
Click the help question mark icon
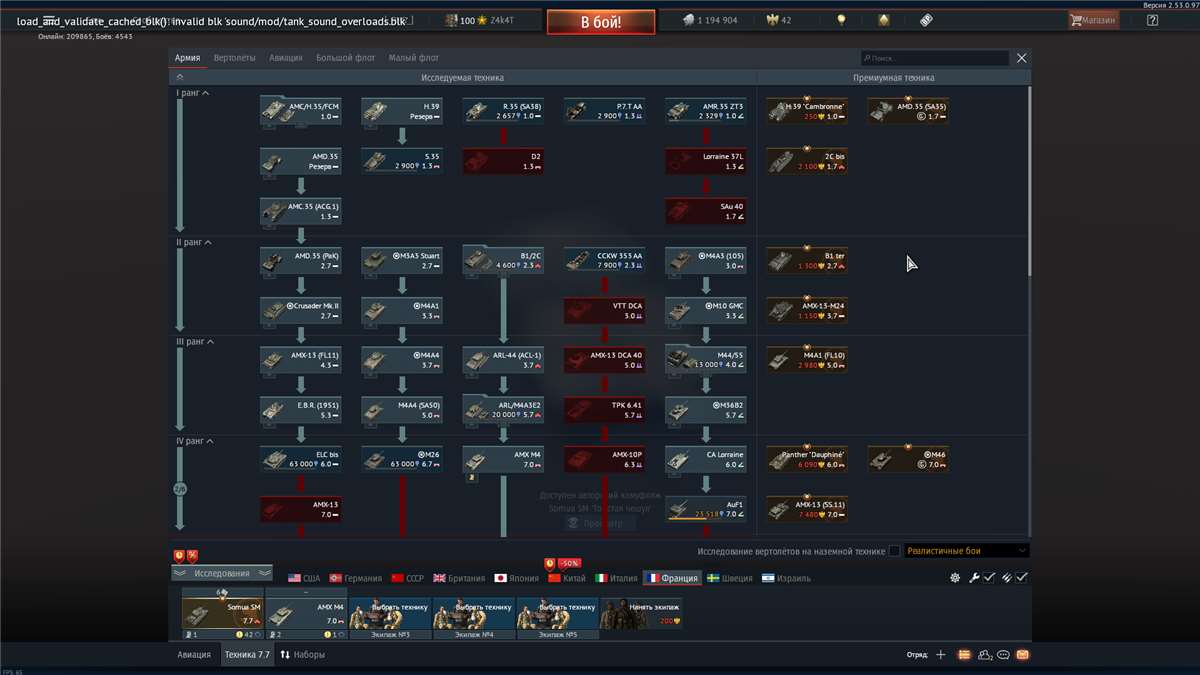[x=1152, y=20]
